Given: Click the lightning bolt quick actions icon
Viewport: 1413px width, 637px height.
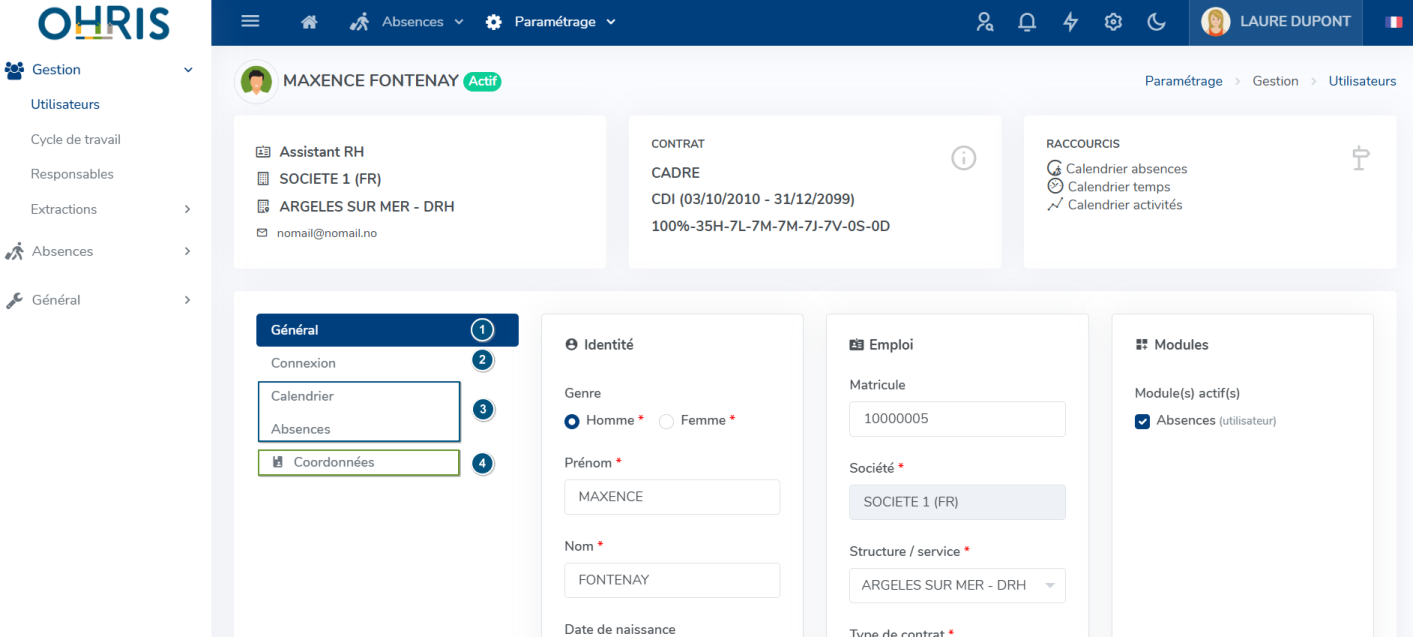Looking at the screenshot, I should (x=1070, y=22).
